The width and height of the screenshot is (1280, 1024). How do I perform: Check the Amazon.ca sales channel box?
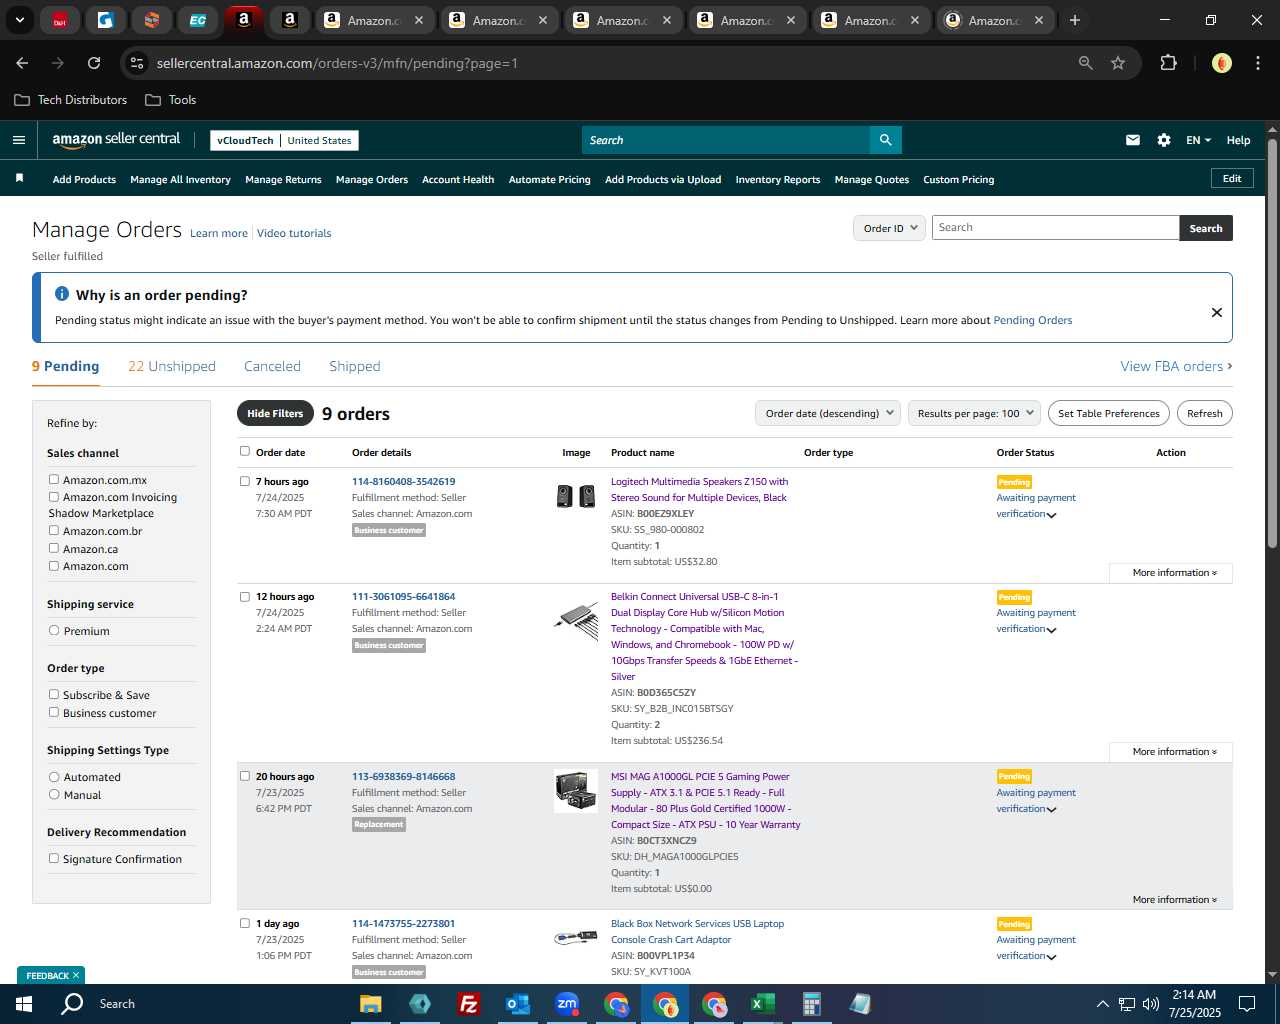click(x=54, y=549)
